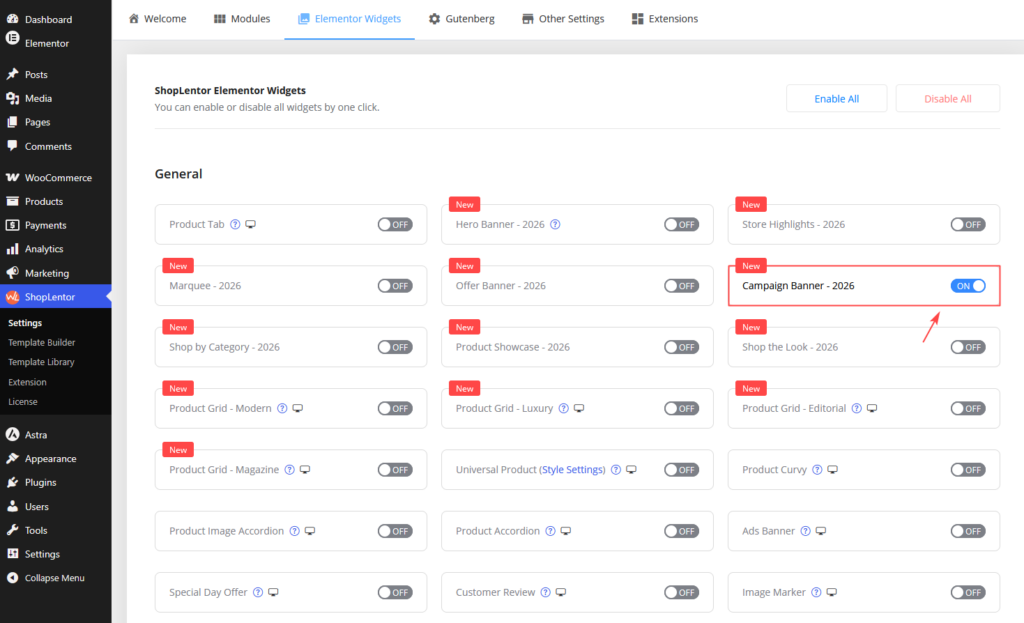Image resolution: width=1024 pixels, height=623 pixels.
Task: Open help icon for Product Grid - Luxury
Action: coord(564,408)
